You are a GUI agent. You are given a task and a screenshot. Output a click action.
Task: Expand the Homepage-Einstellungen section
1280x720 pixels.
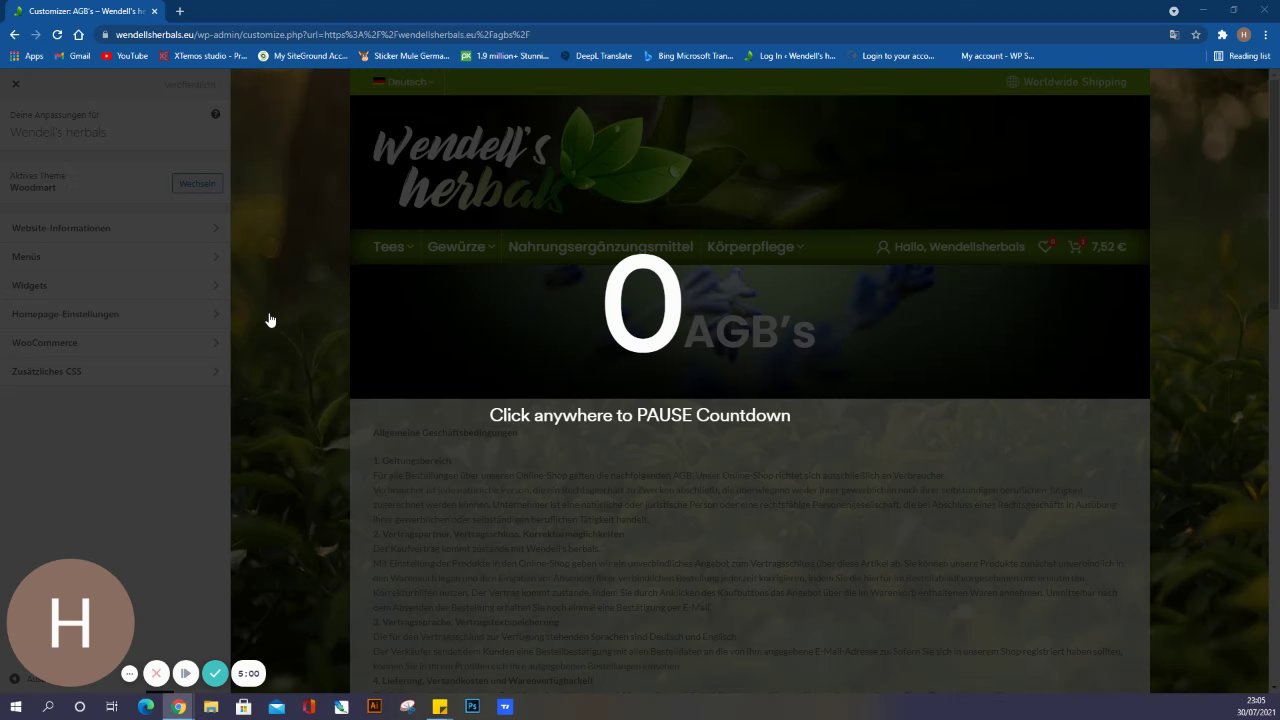pos(115,314)
